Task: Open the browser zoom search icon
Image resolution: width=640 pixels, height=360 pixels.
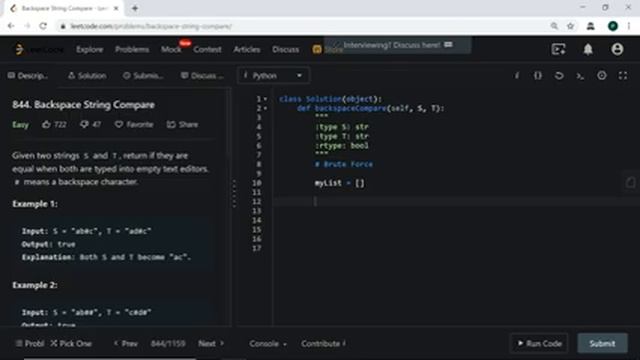Action: tap(554, 26)
